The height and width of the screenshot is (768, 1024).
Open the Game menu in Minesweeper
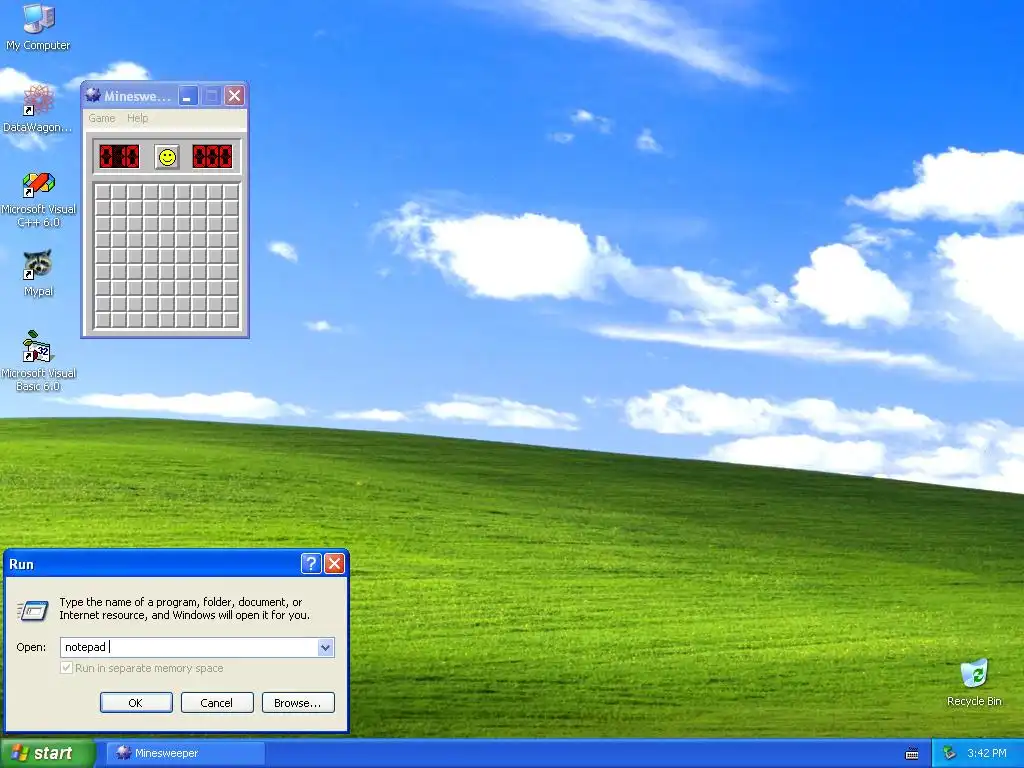(x=102, y=118)
